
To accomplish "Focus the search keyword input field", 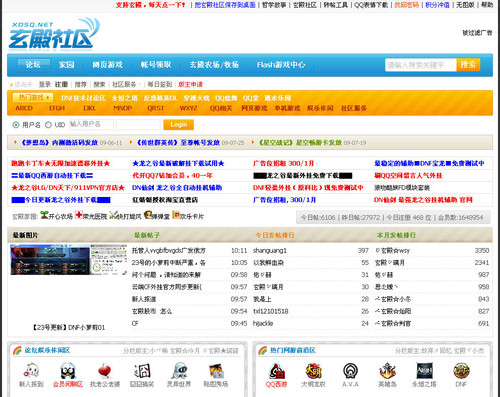I will tap(421, 65).
